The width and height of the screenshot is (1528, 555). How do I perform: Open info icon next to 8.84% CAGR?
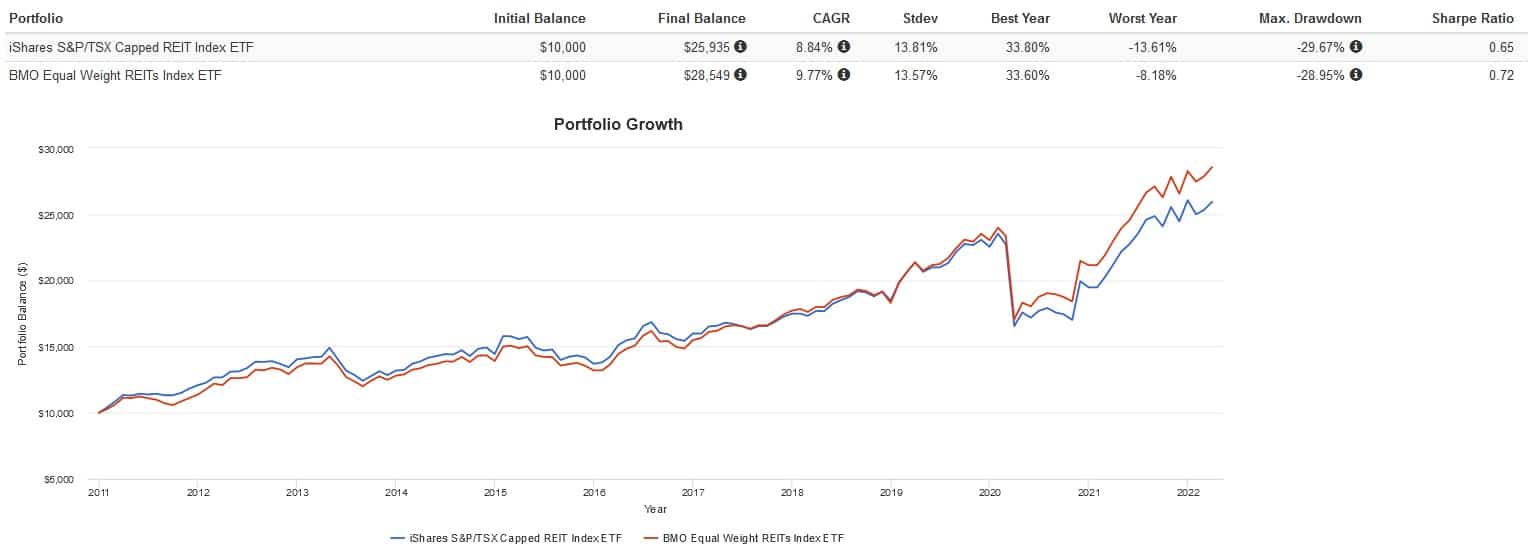(x=844, y=47)
